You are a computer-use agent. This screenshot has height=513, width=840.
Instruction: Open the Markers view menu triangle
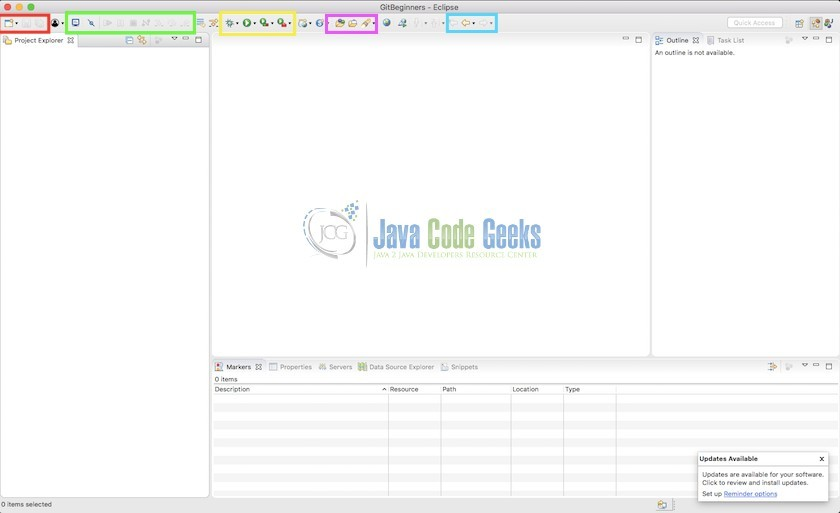tap(805, 365)
